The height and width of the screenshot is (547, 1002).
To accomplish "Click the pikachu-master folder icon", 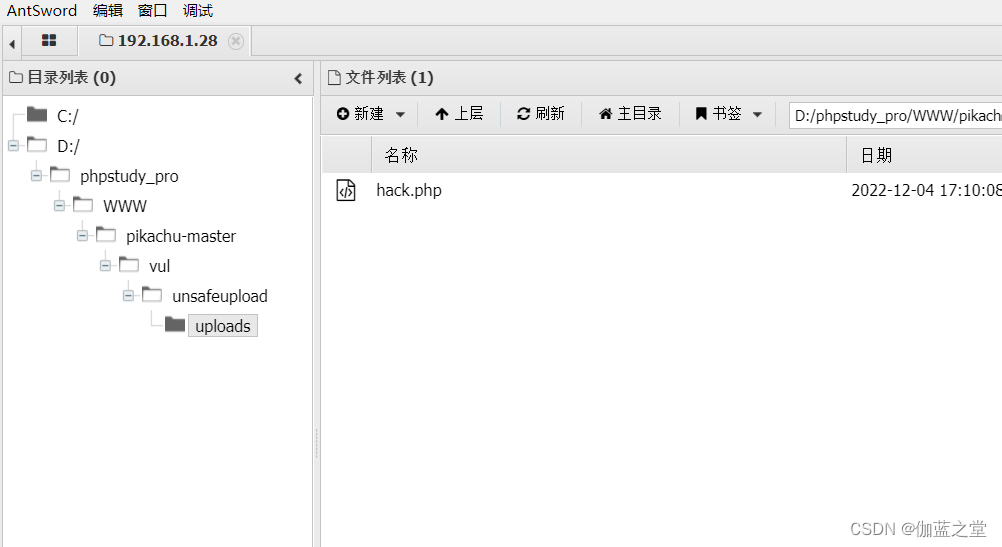I will (x=106, y=235).
